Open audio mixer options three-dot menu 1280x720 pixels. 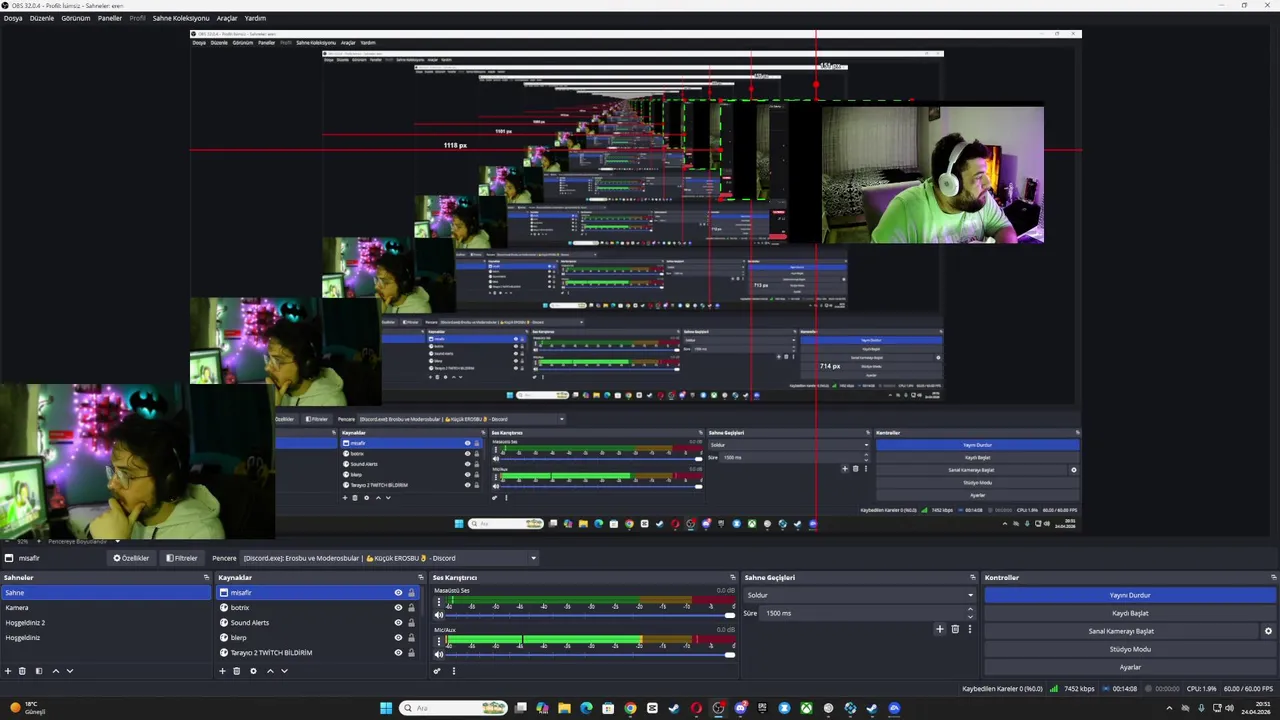tap(453, 671)
